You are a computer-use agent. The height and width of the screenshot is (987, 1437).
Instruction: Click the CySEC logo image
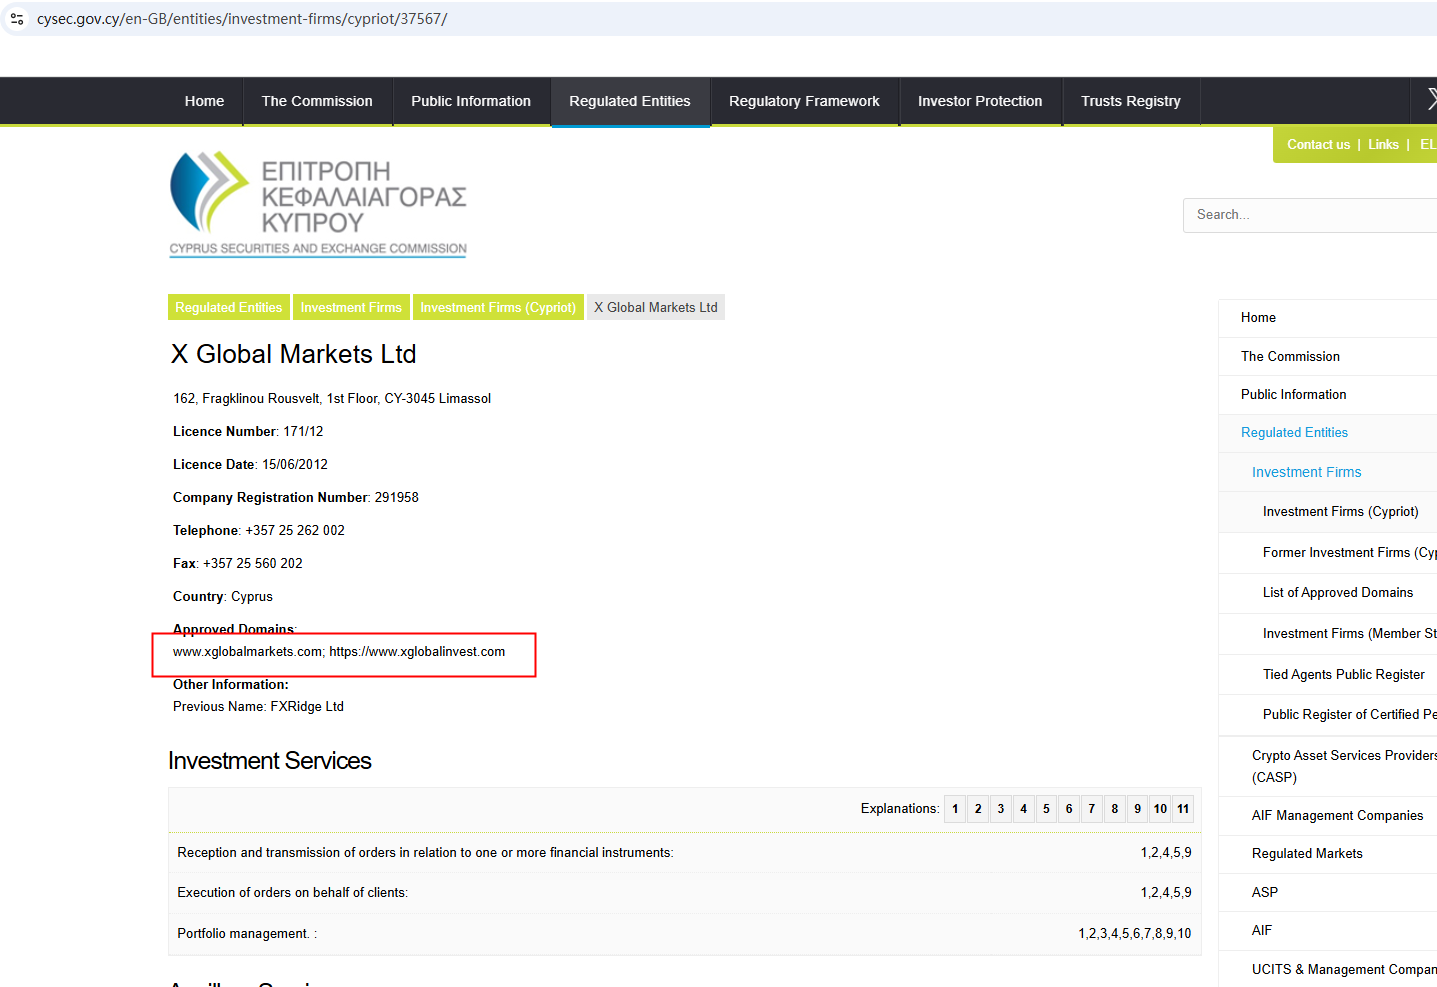coord(318,204)
